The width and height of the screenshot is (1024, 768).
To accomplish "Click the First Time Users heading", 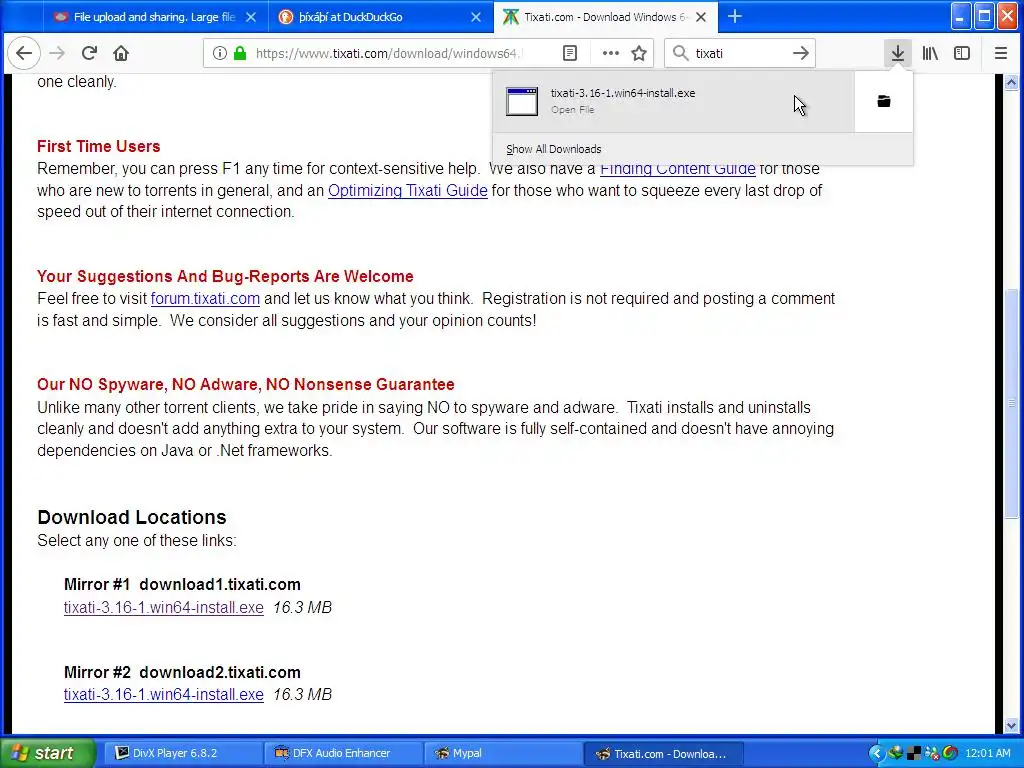I will [99, 146].
